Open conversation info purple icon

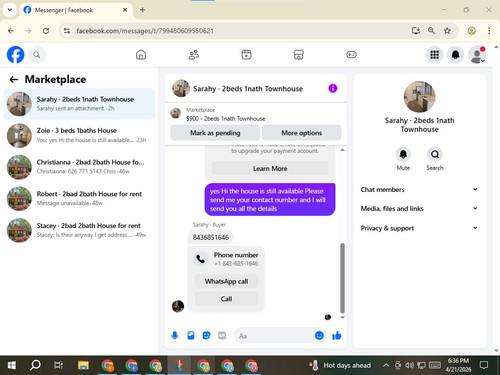pos(333,88)
